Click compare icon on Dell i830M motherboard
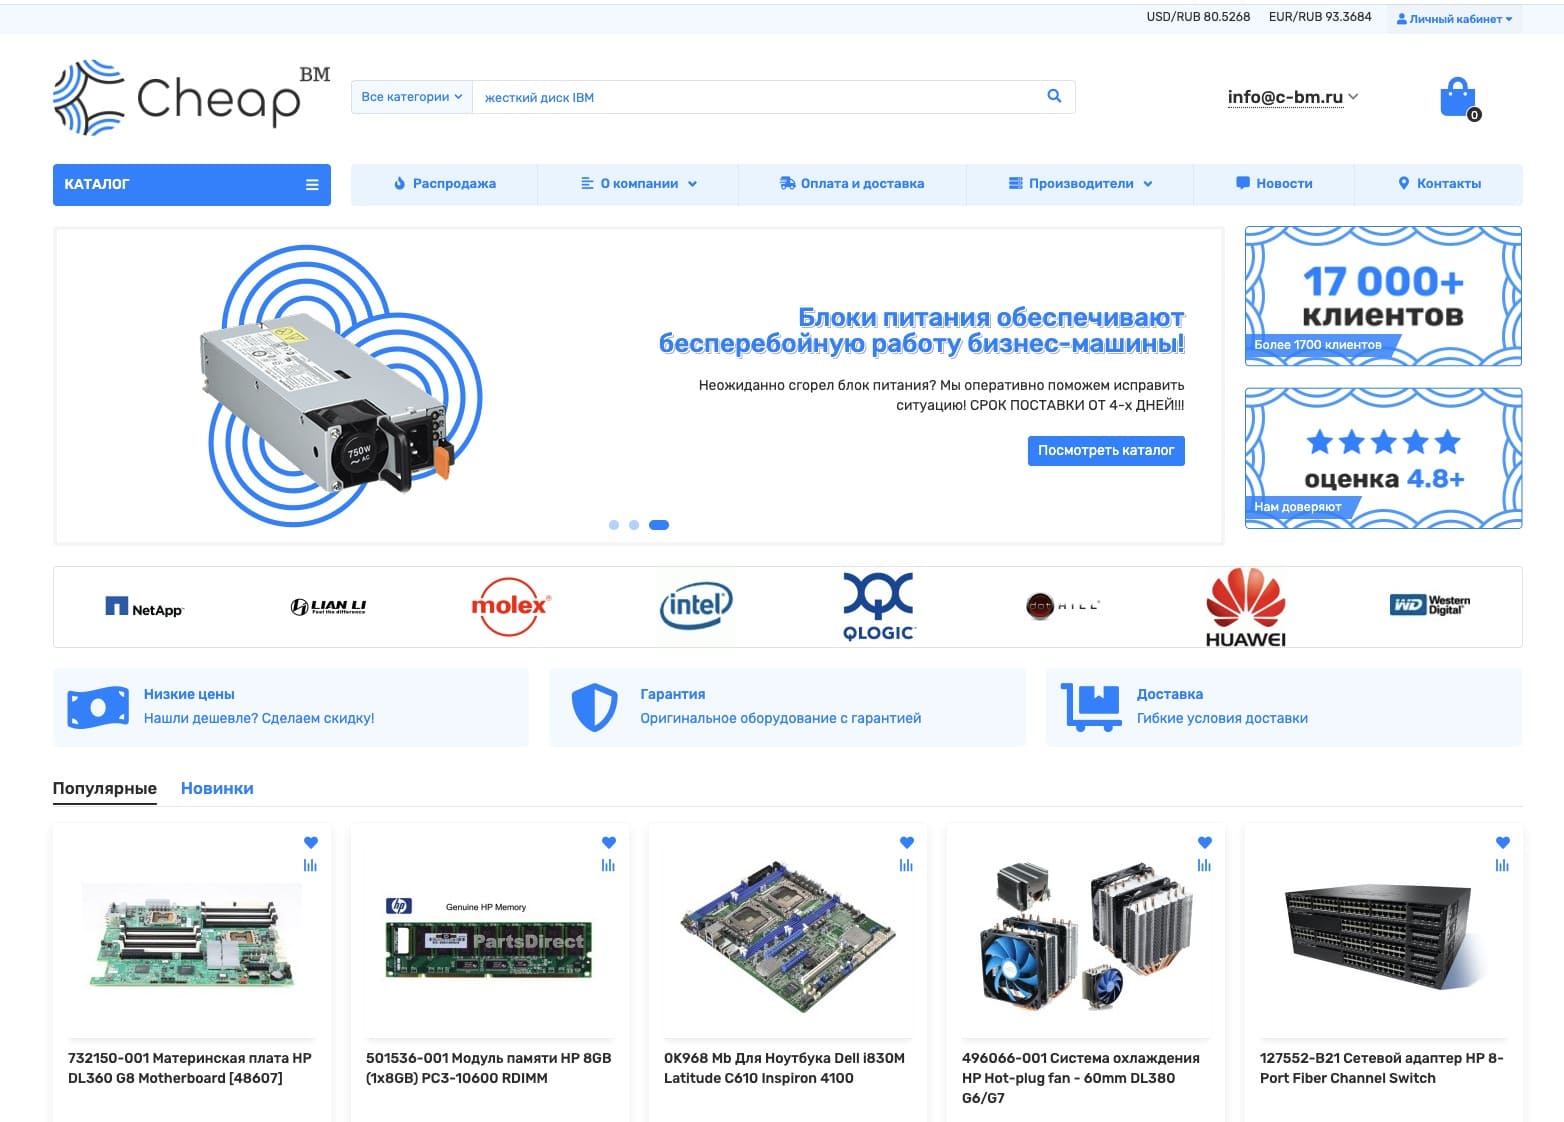This screenshot has width=1564, height=1122. (906, 865)
